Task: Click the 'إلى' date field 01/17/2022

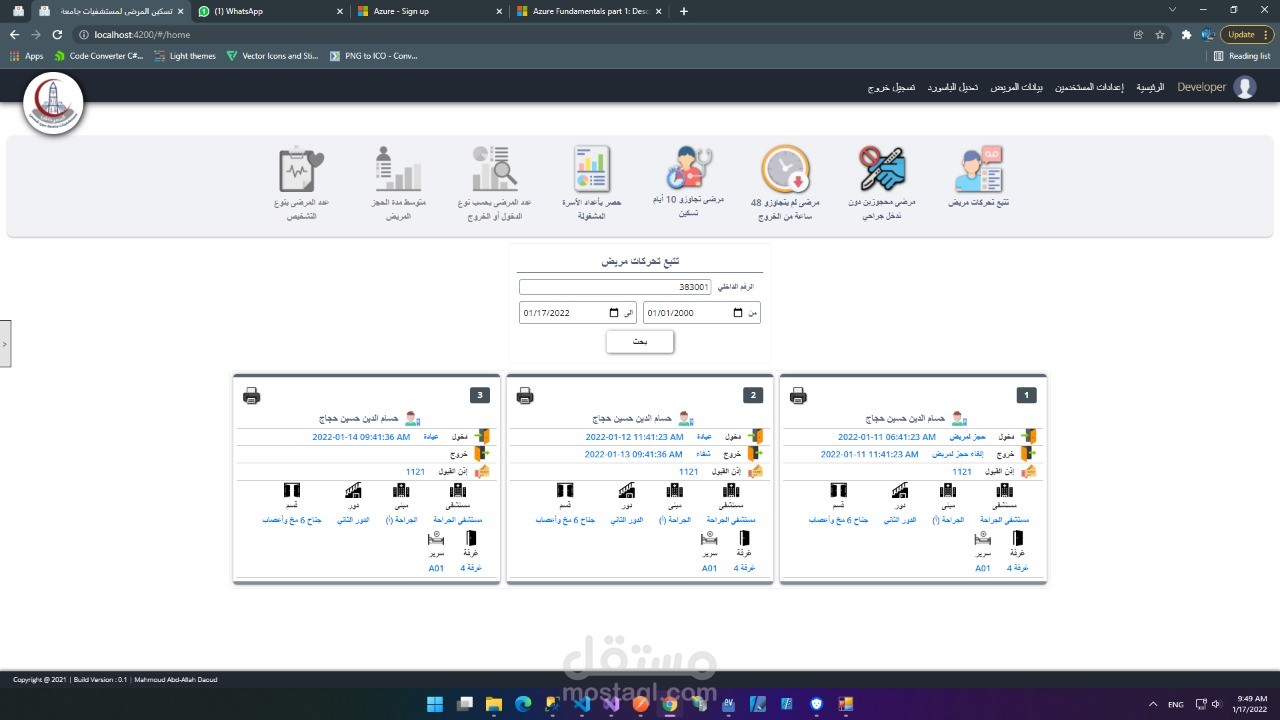Action: [577, 313]
